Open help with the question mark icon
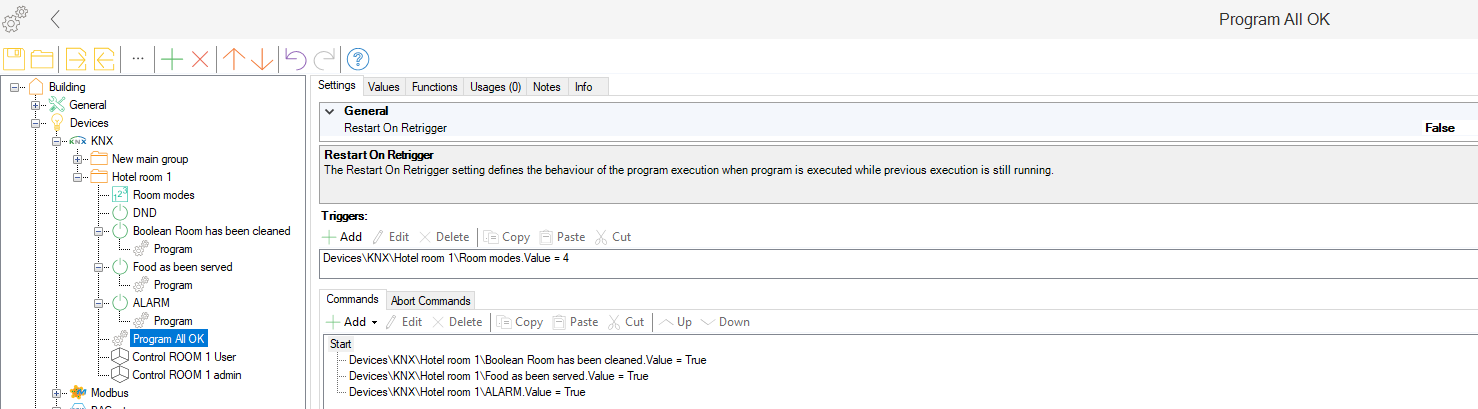Screen dimensions: 1478x409 pos(358,59)
